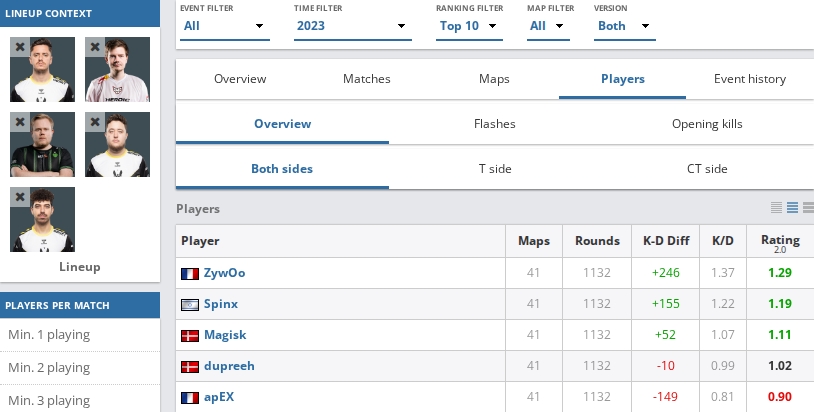
Task: Click the bearded Vitality player's photo
Action: [x=118, y=145]
